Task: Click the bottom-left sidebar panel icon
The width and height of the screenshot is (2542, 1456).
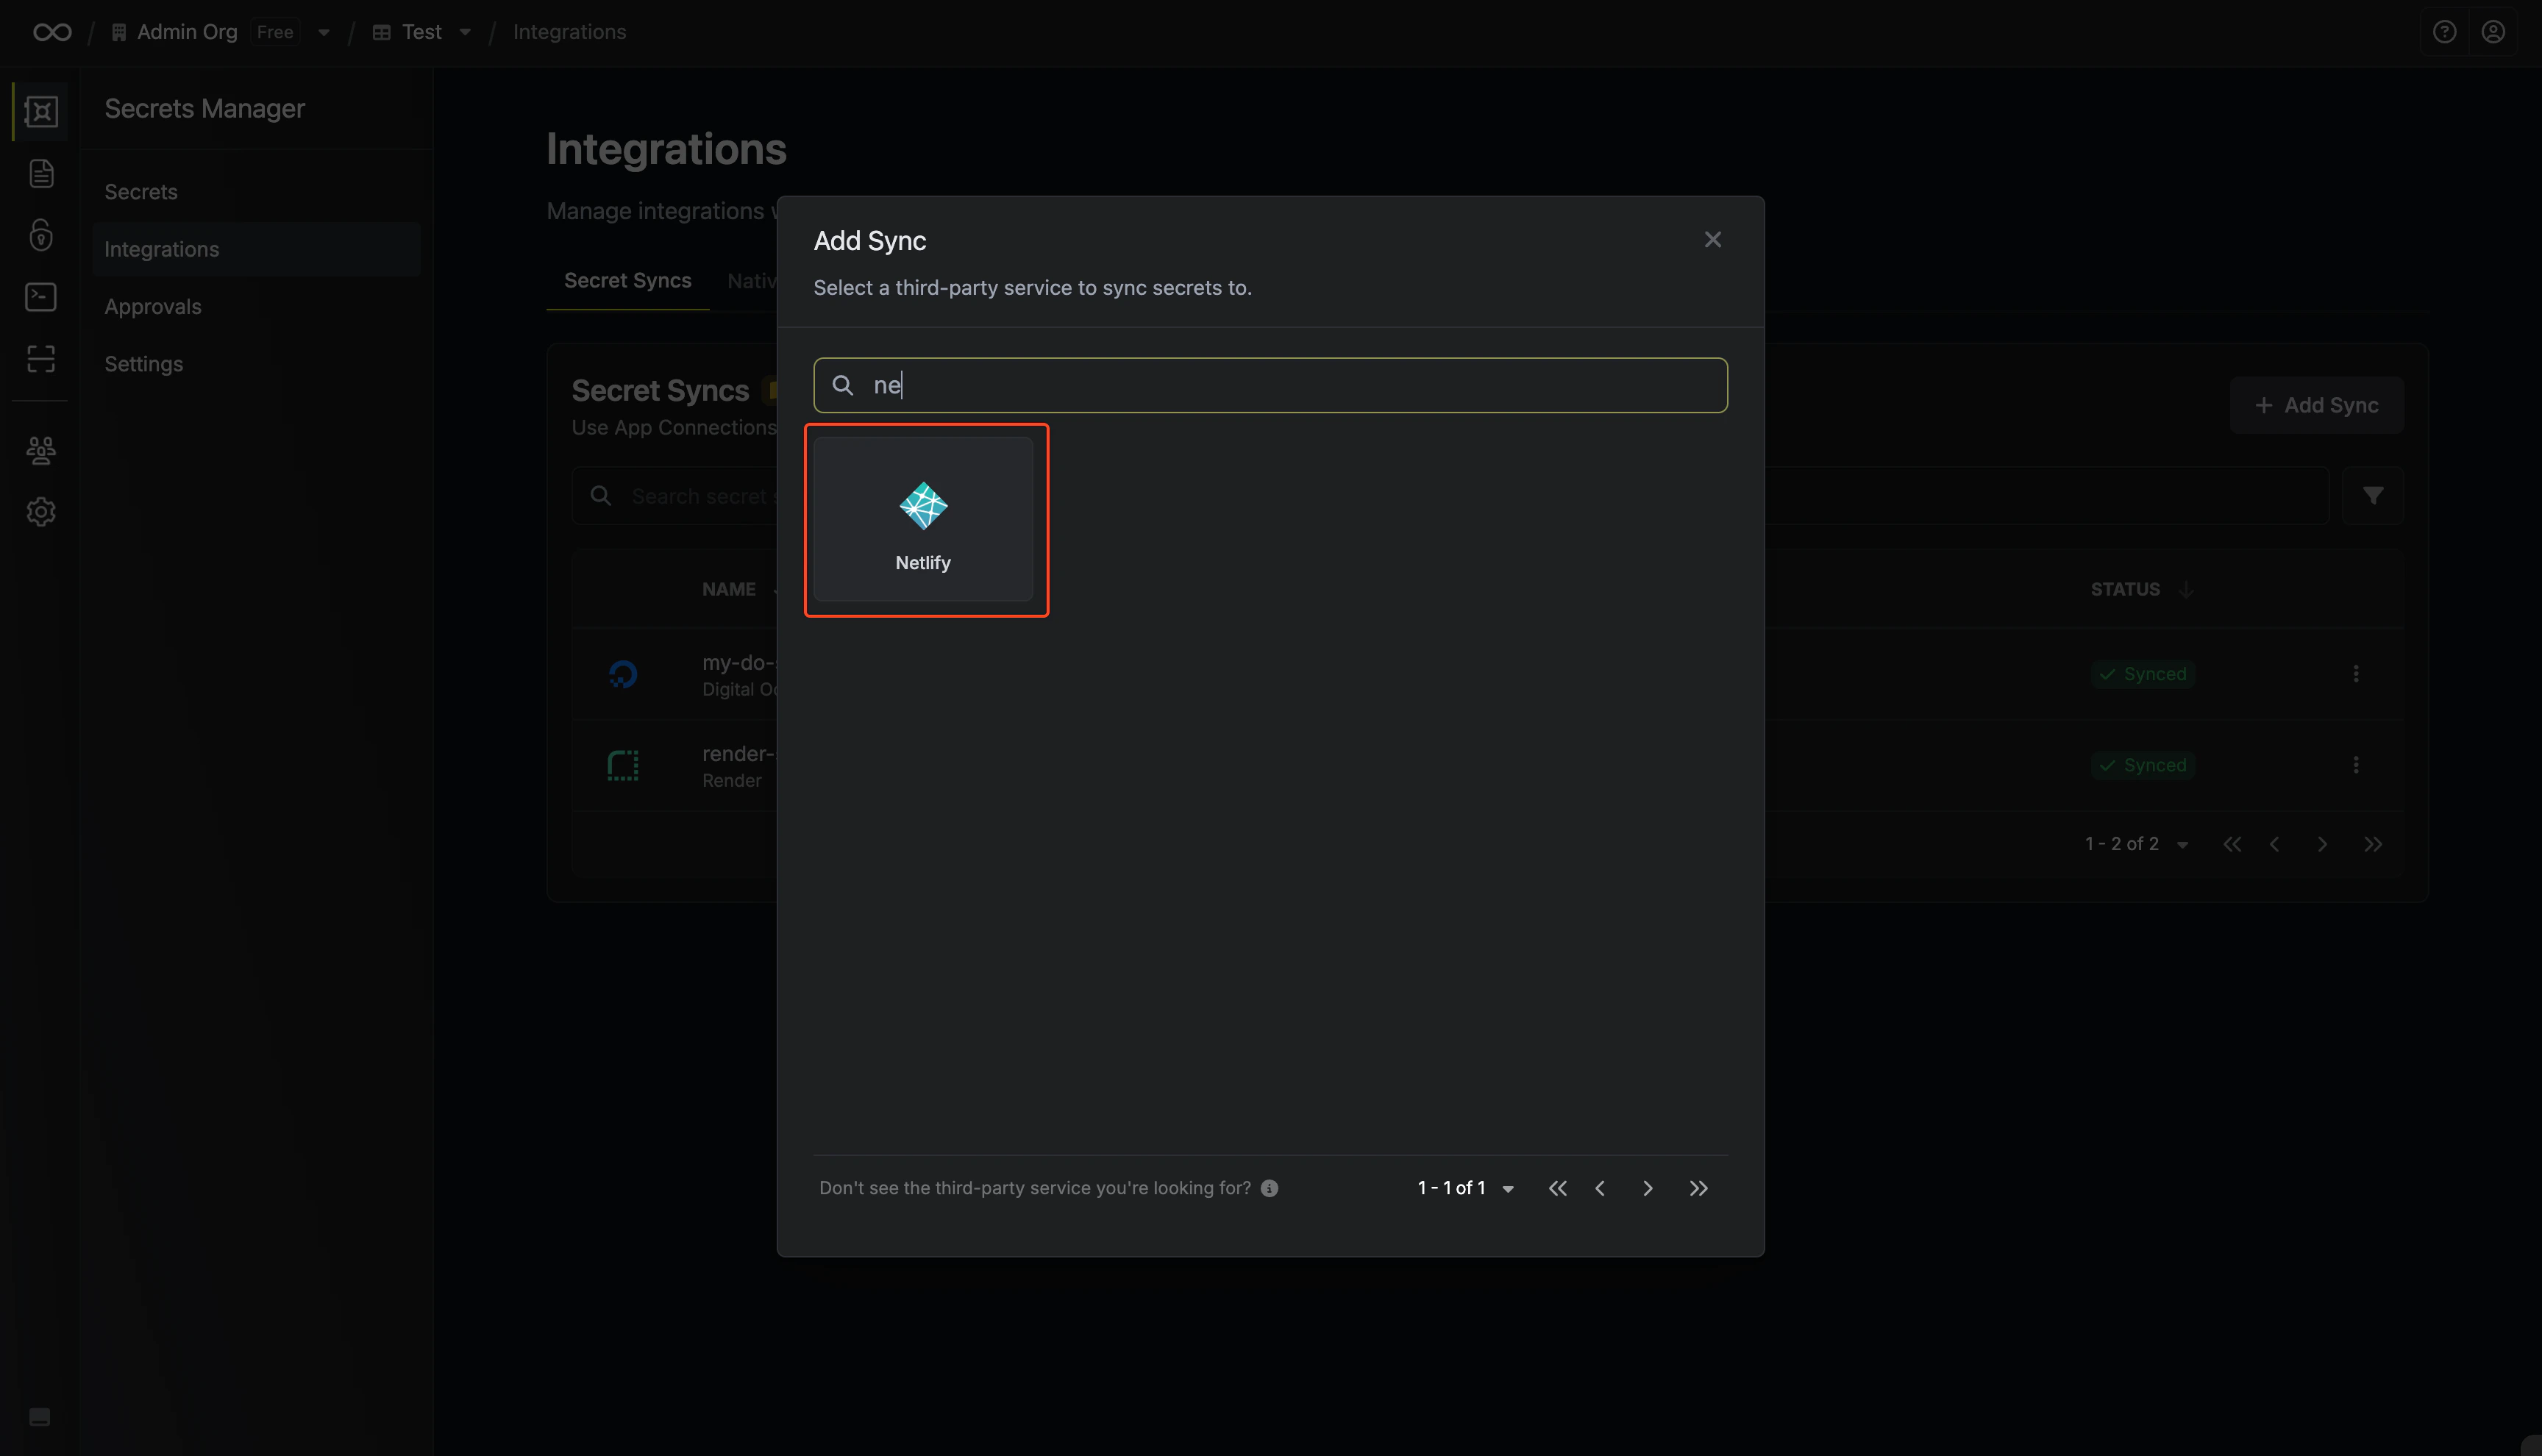Action: (x=40, y=1417)
